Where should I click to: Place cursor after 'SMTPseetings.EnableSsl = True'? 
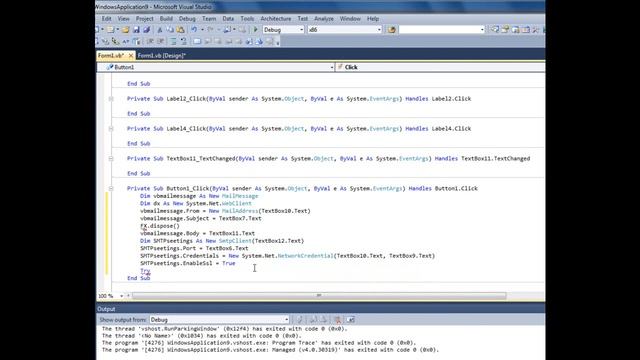[x=236, y=263]
